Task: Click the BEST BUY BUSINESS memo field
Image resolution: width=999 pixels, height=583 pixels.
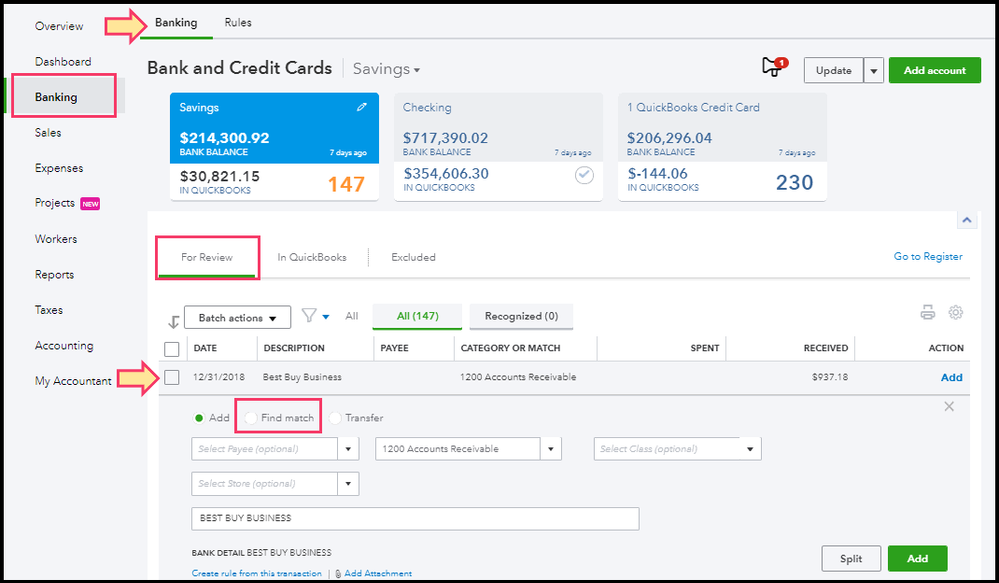Action: (x=415, y=519)
